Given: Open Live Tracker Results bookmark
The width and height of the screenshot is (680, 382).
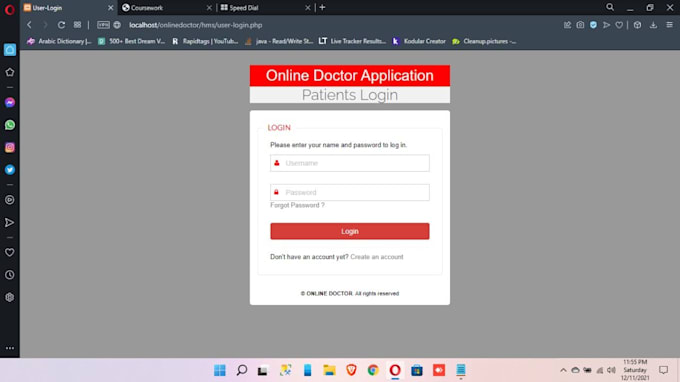Looking at the screenshot, I should [353, 41].
